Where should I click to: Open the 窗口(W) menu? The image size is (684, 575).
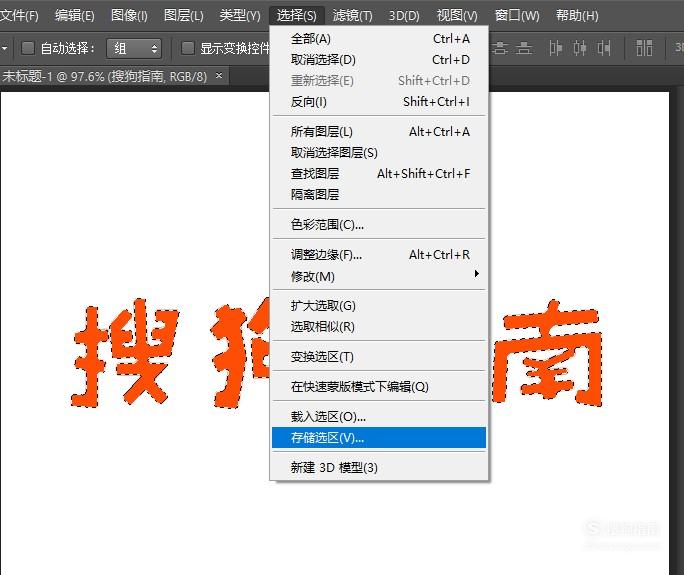517,16
